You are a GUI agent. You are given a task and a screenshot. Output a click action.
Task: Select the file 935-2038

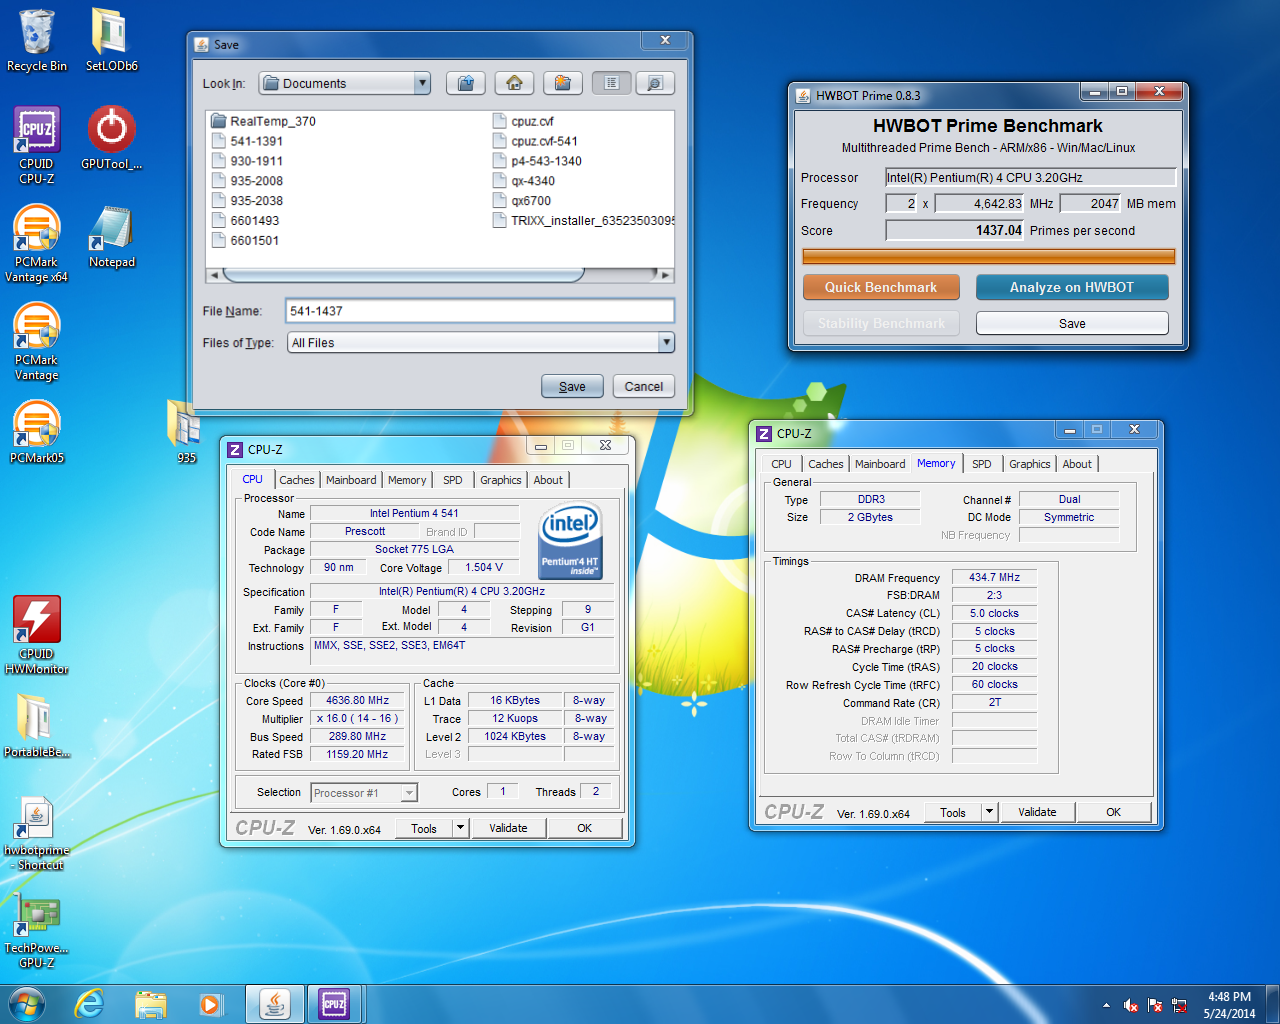pyautogui.click(x=248, y=201)
